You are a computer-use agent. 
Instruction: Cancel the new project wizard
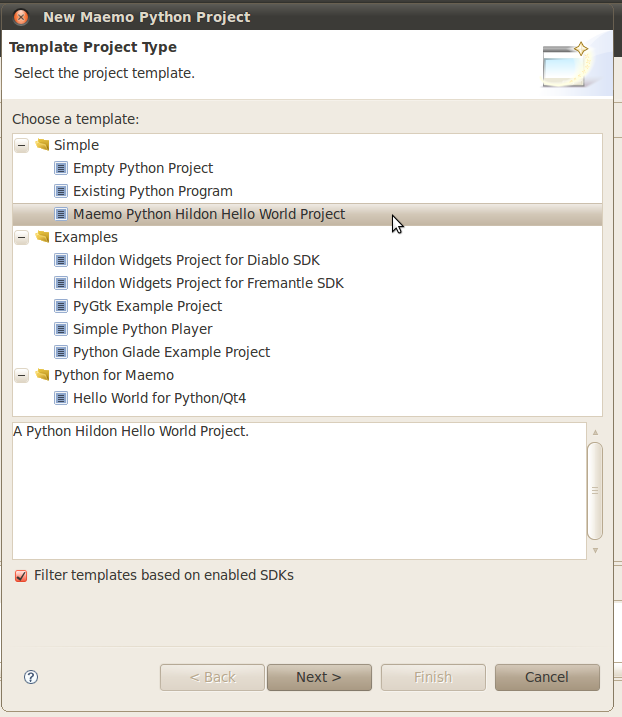tap(547, 677)
